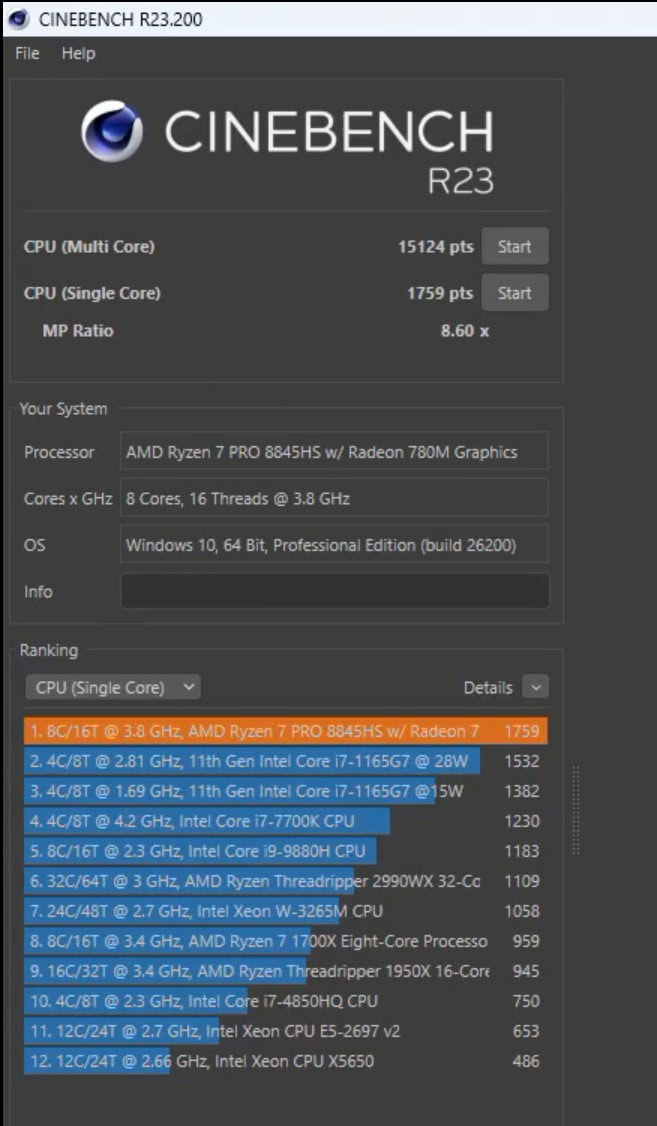Image resolution: width=657 pixels, height=1126 pixels.
Task: Select the Core i9-9880H ranking row
Action: pos(285,851)
